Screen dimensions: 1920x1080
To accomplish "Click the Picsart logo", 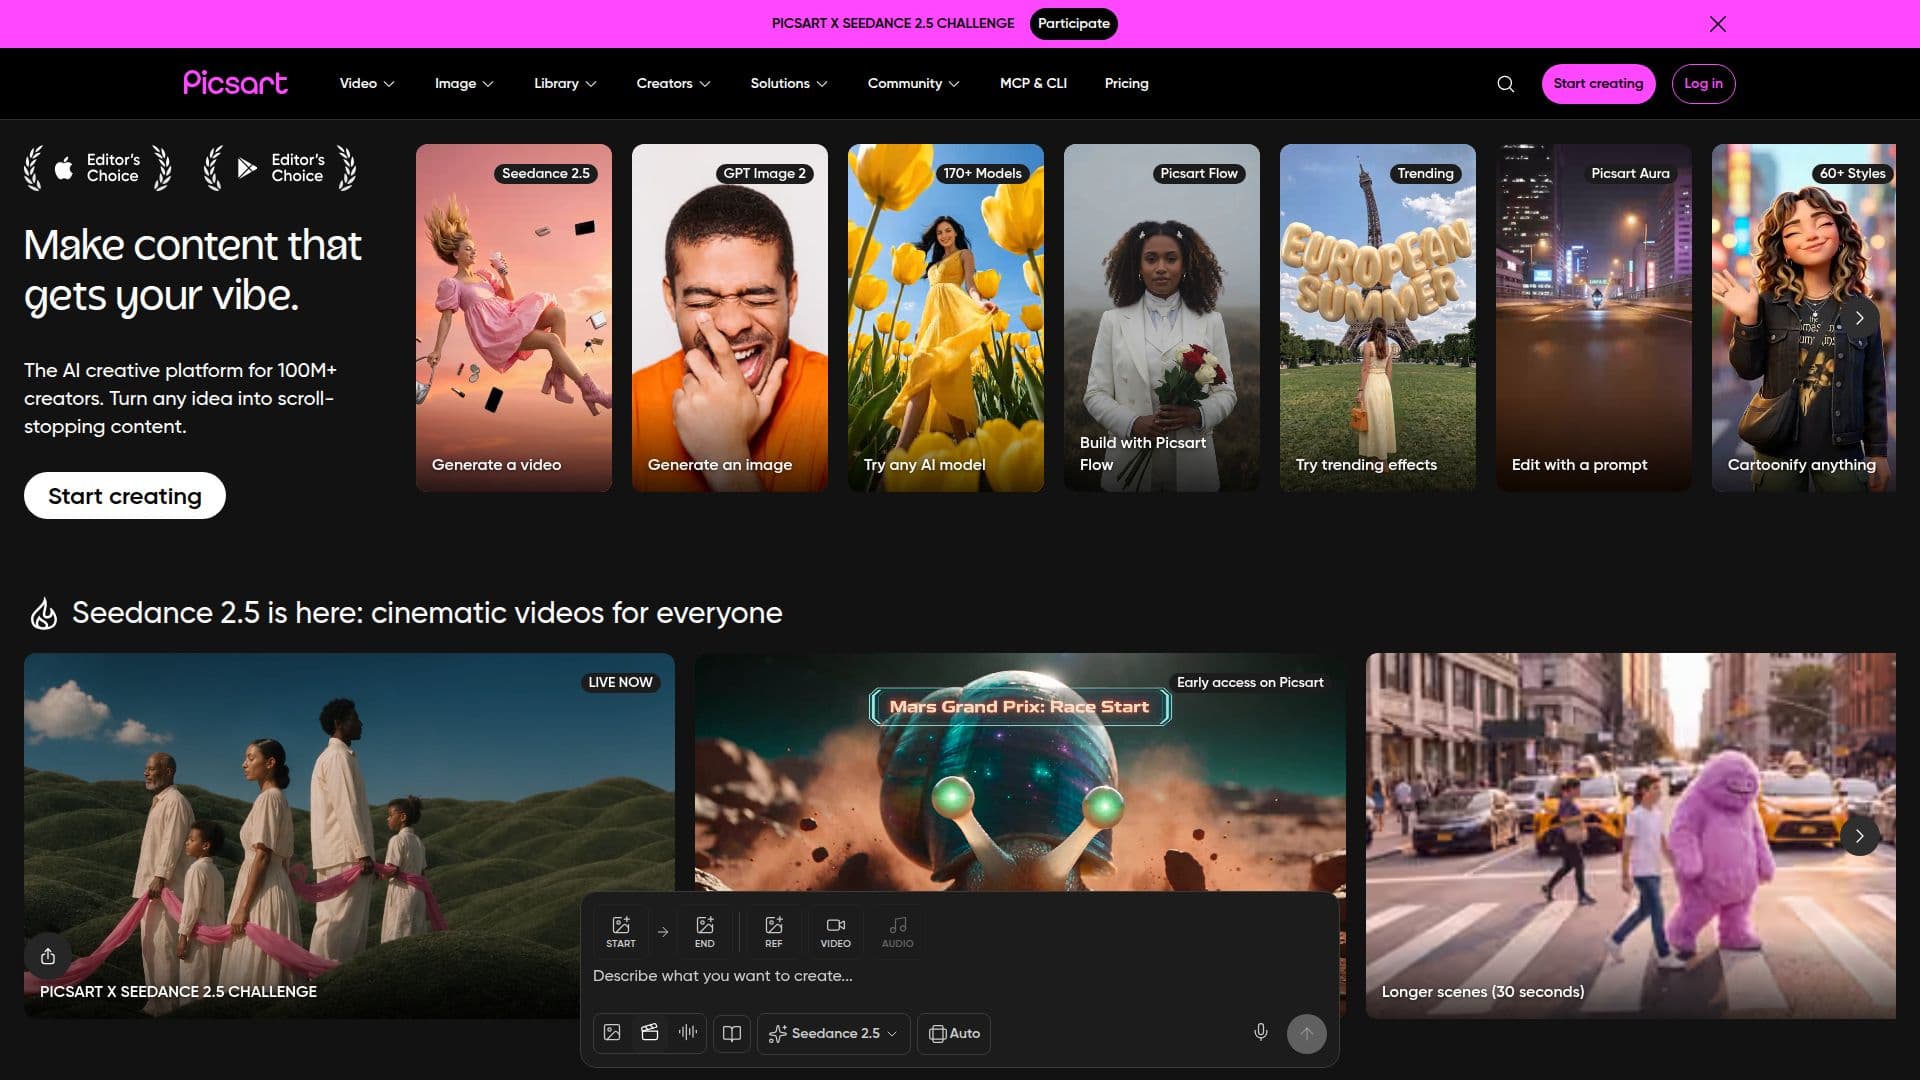I will (x=235, y=83).
